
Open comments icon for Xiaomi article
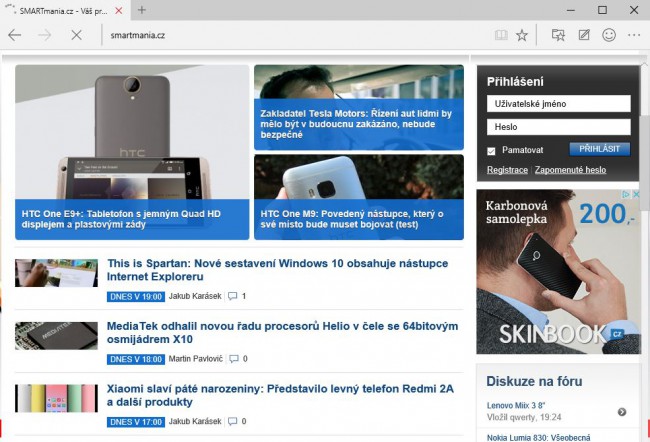point(233,421)
